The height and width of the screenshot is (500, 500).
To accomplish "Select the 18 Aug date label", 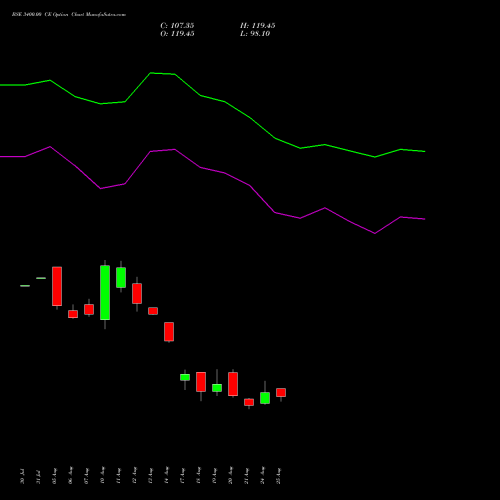I will [198, 476].
